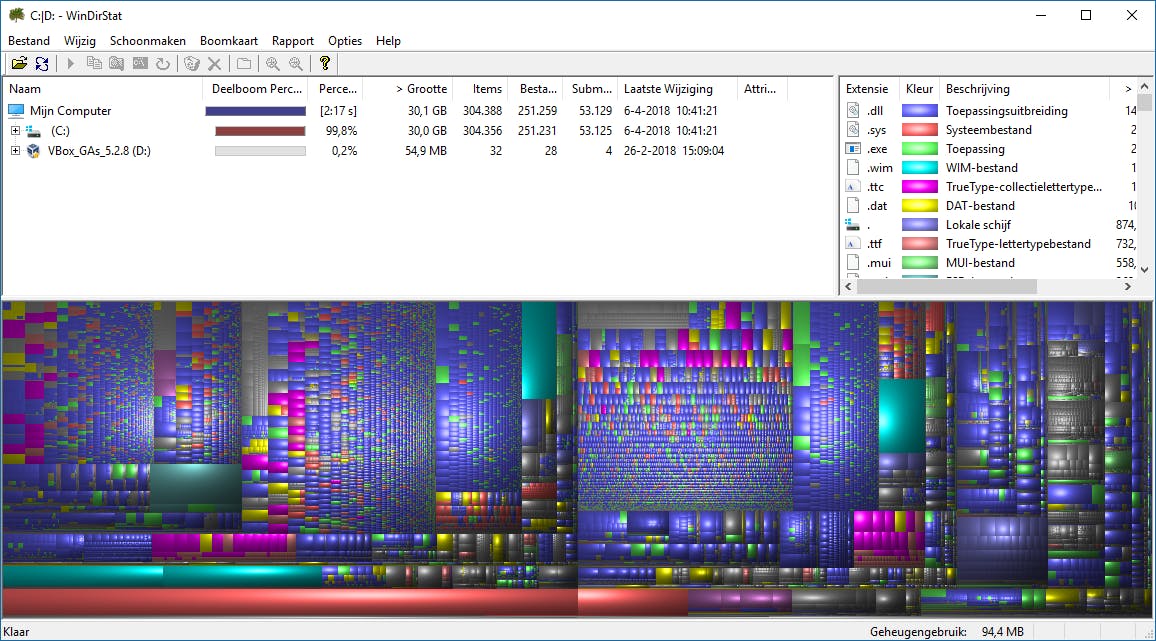
Task: Select the .exe Toepassing row
Action: pyautogui.click(x=975, y=149)
